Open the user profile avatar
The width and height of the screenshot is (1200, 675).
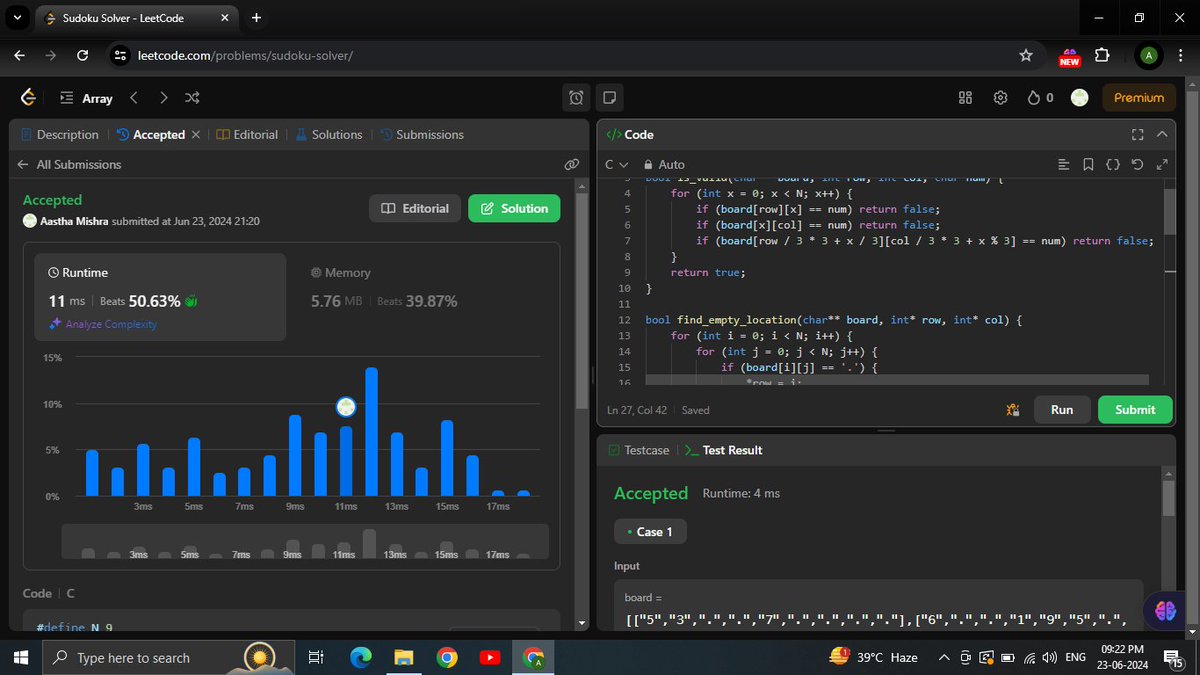(x=1079, y=98)
